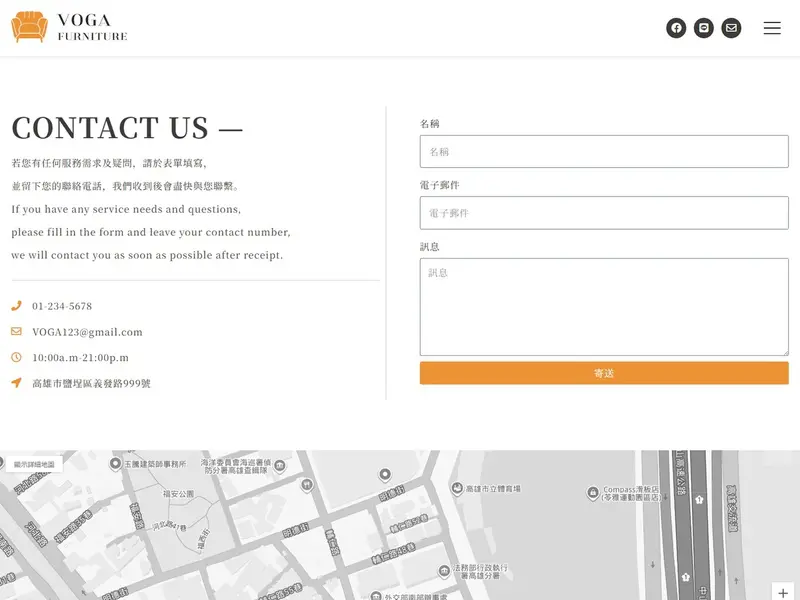This screenshot has height=600, width=800.
Task: Click the 電子郵件 field label
Action: pos(440,185)
